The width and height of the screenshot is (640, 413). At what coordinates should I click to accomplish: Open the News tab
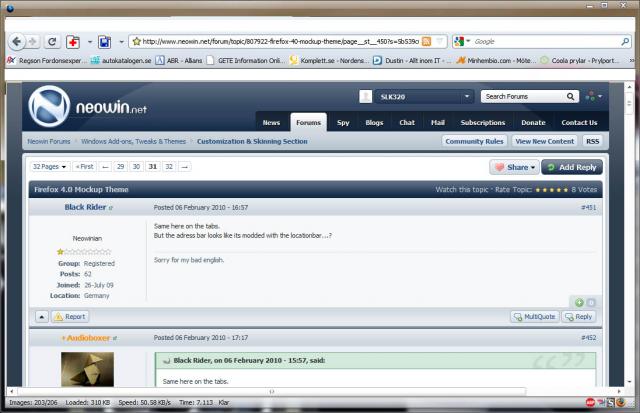coord(271,122)
